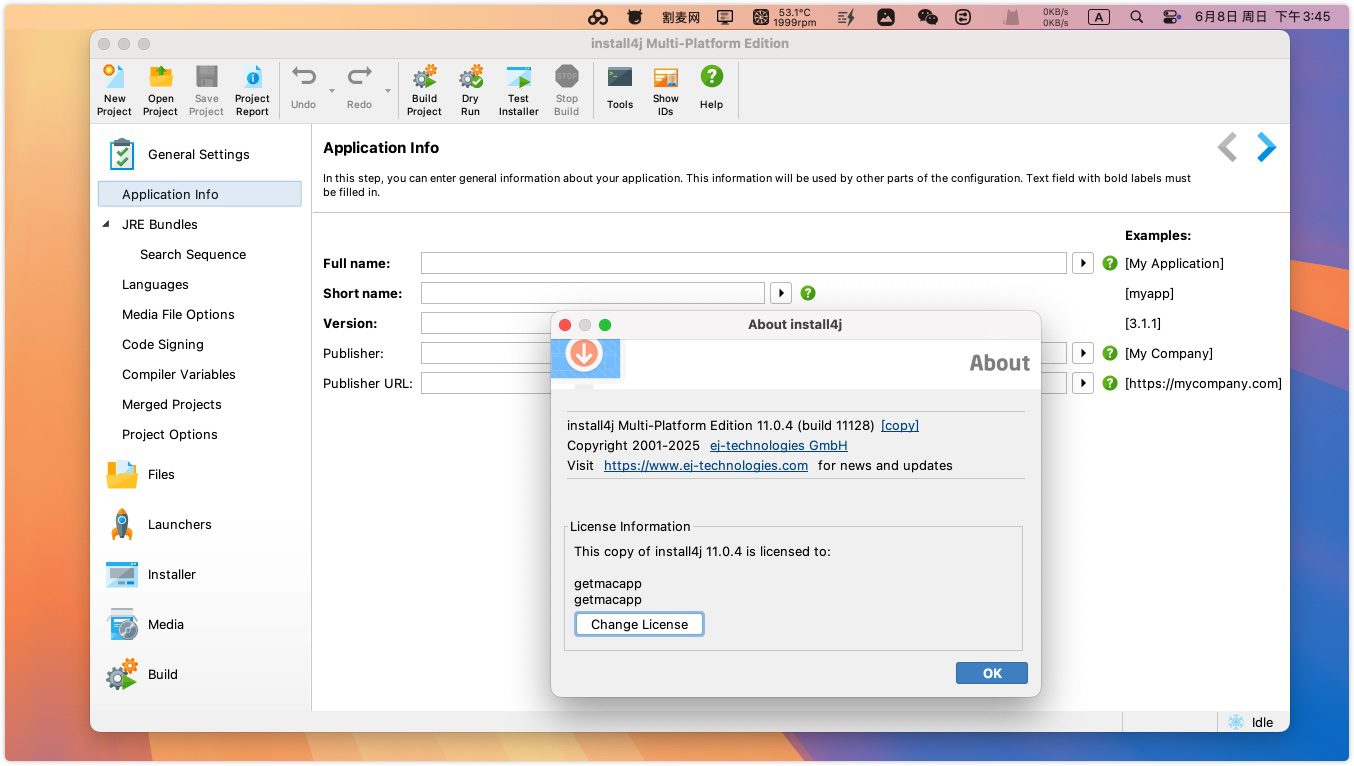Image resolution: width=1354 pixels, height=766 pixels.
Task: Open macOS Control Center in menu bar
Action: point(1171,17)
